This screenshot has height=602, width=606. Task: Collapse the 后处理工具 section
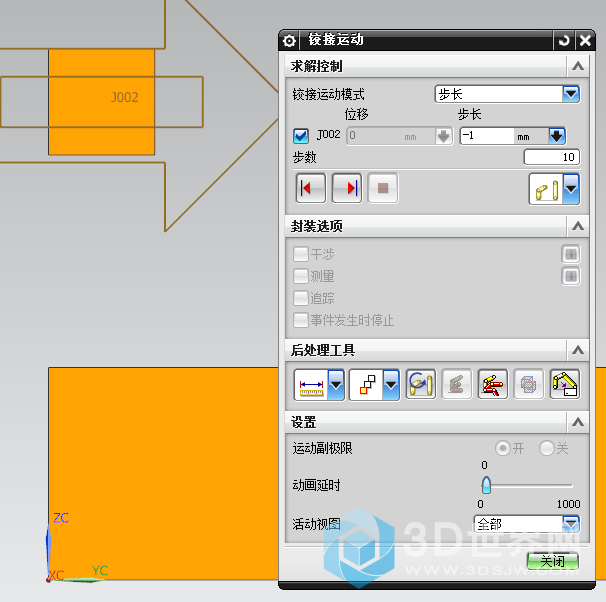[578, 350]
